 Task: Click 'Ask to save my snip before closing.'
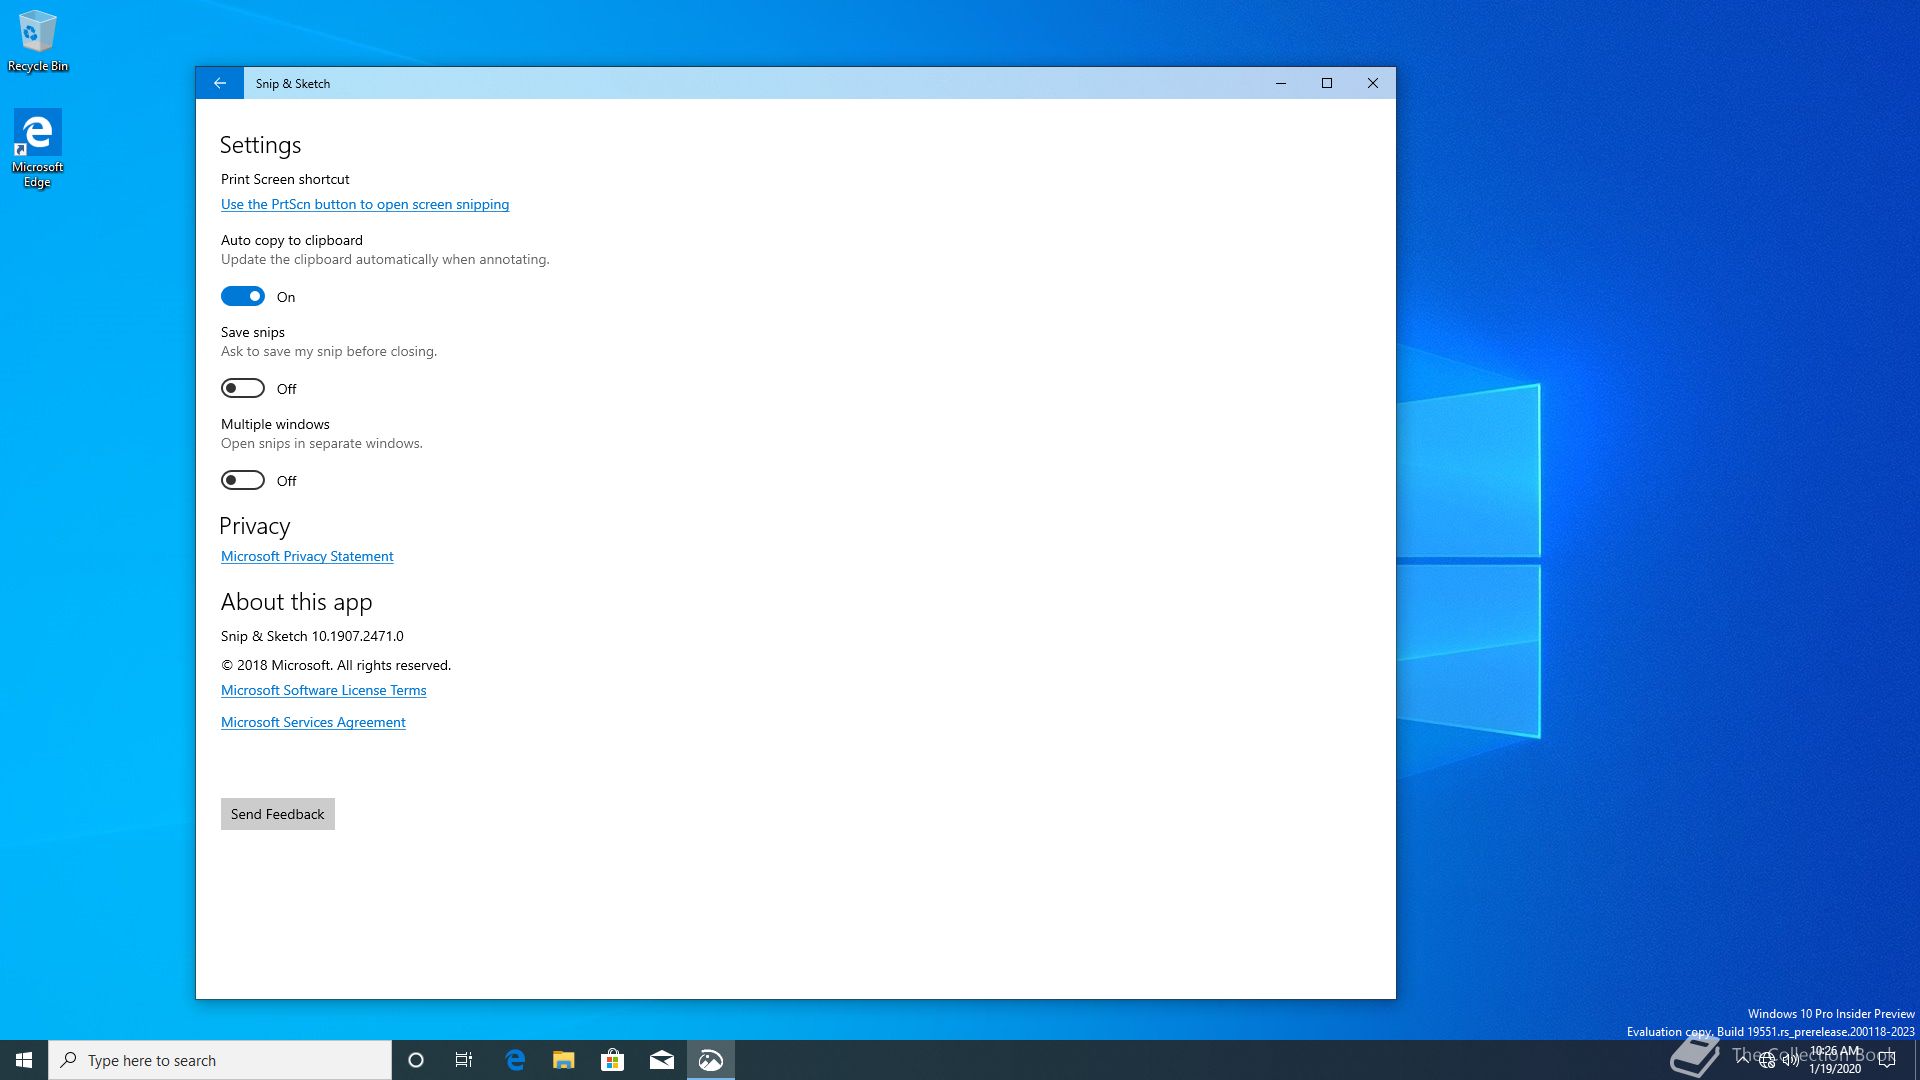pos(329,351)
